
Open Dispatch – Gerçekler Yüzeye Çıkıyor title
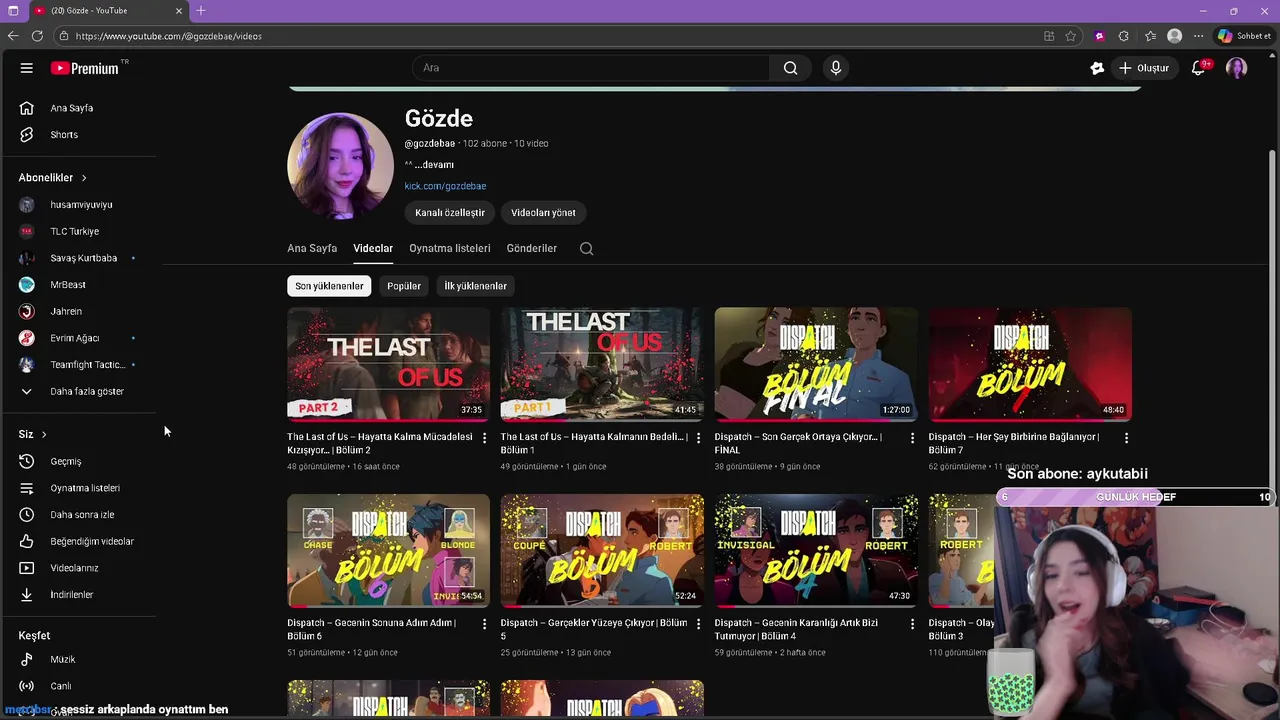(x=594, y=629)
